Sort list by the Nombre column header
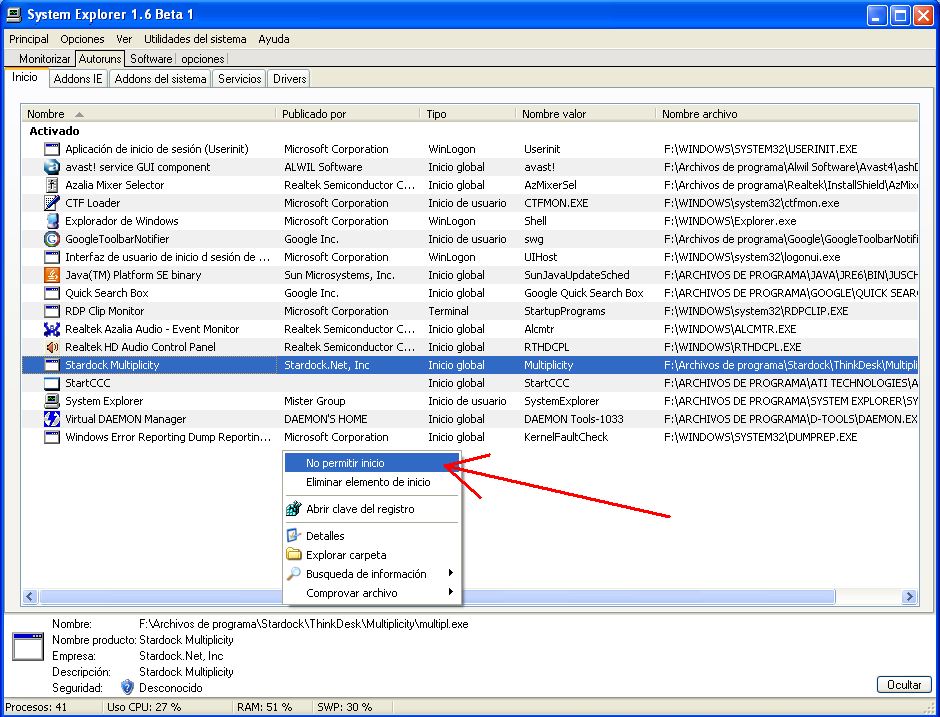Viewport: 940px width, 717px height. [148, 114]
